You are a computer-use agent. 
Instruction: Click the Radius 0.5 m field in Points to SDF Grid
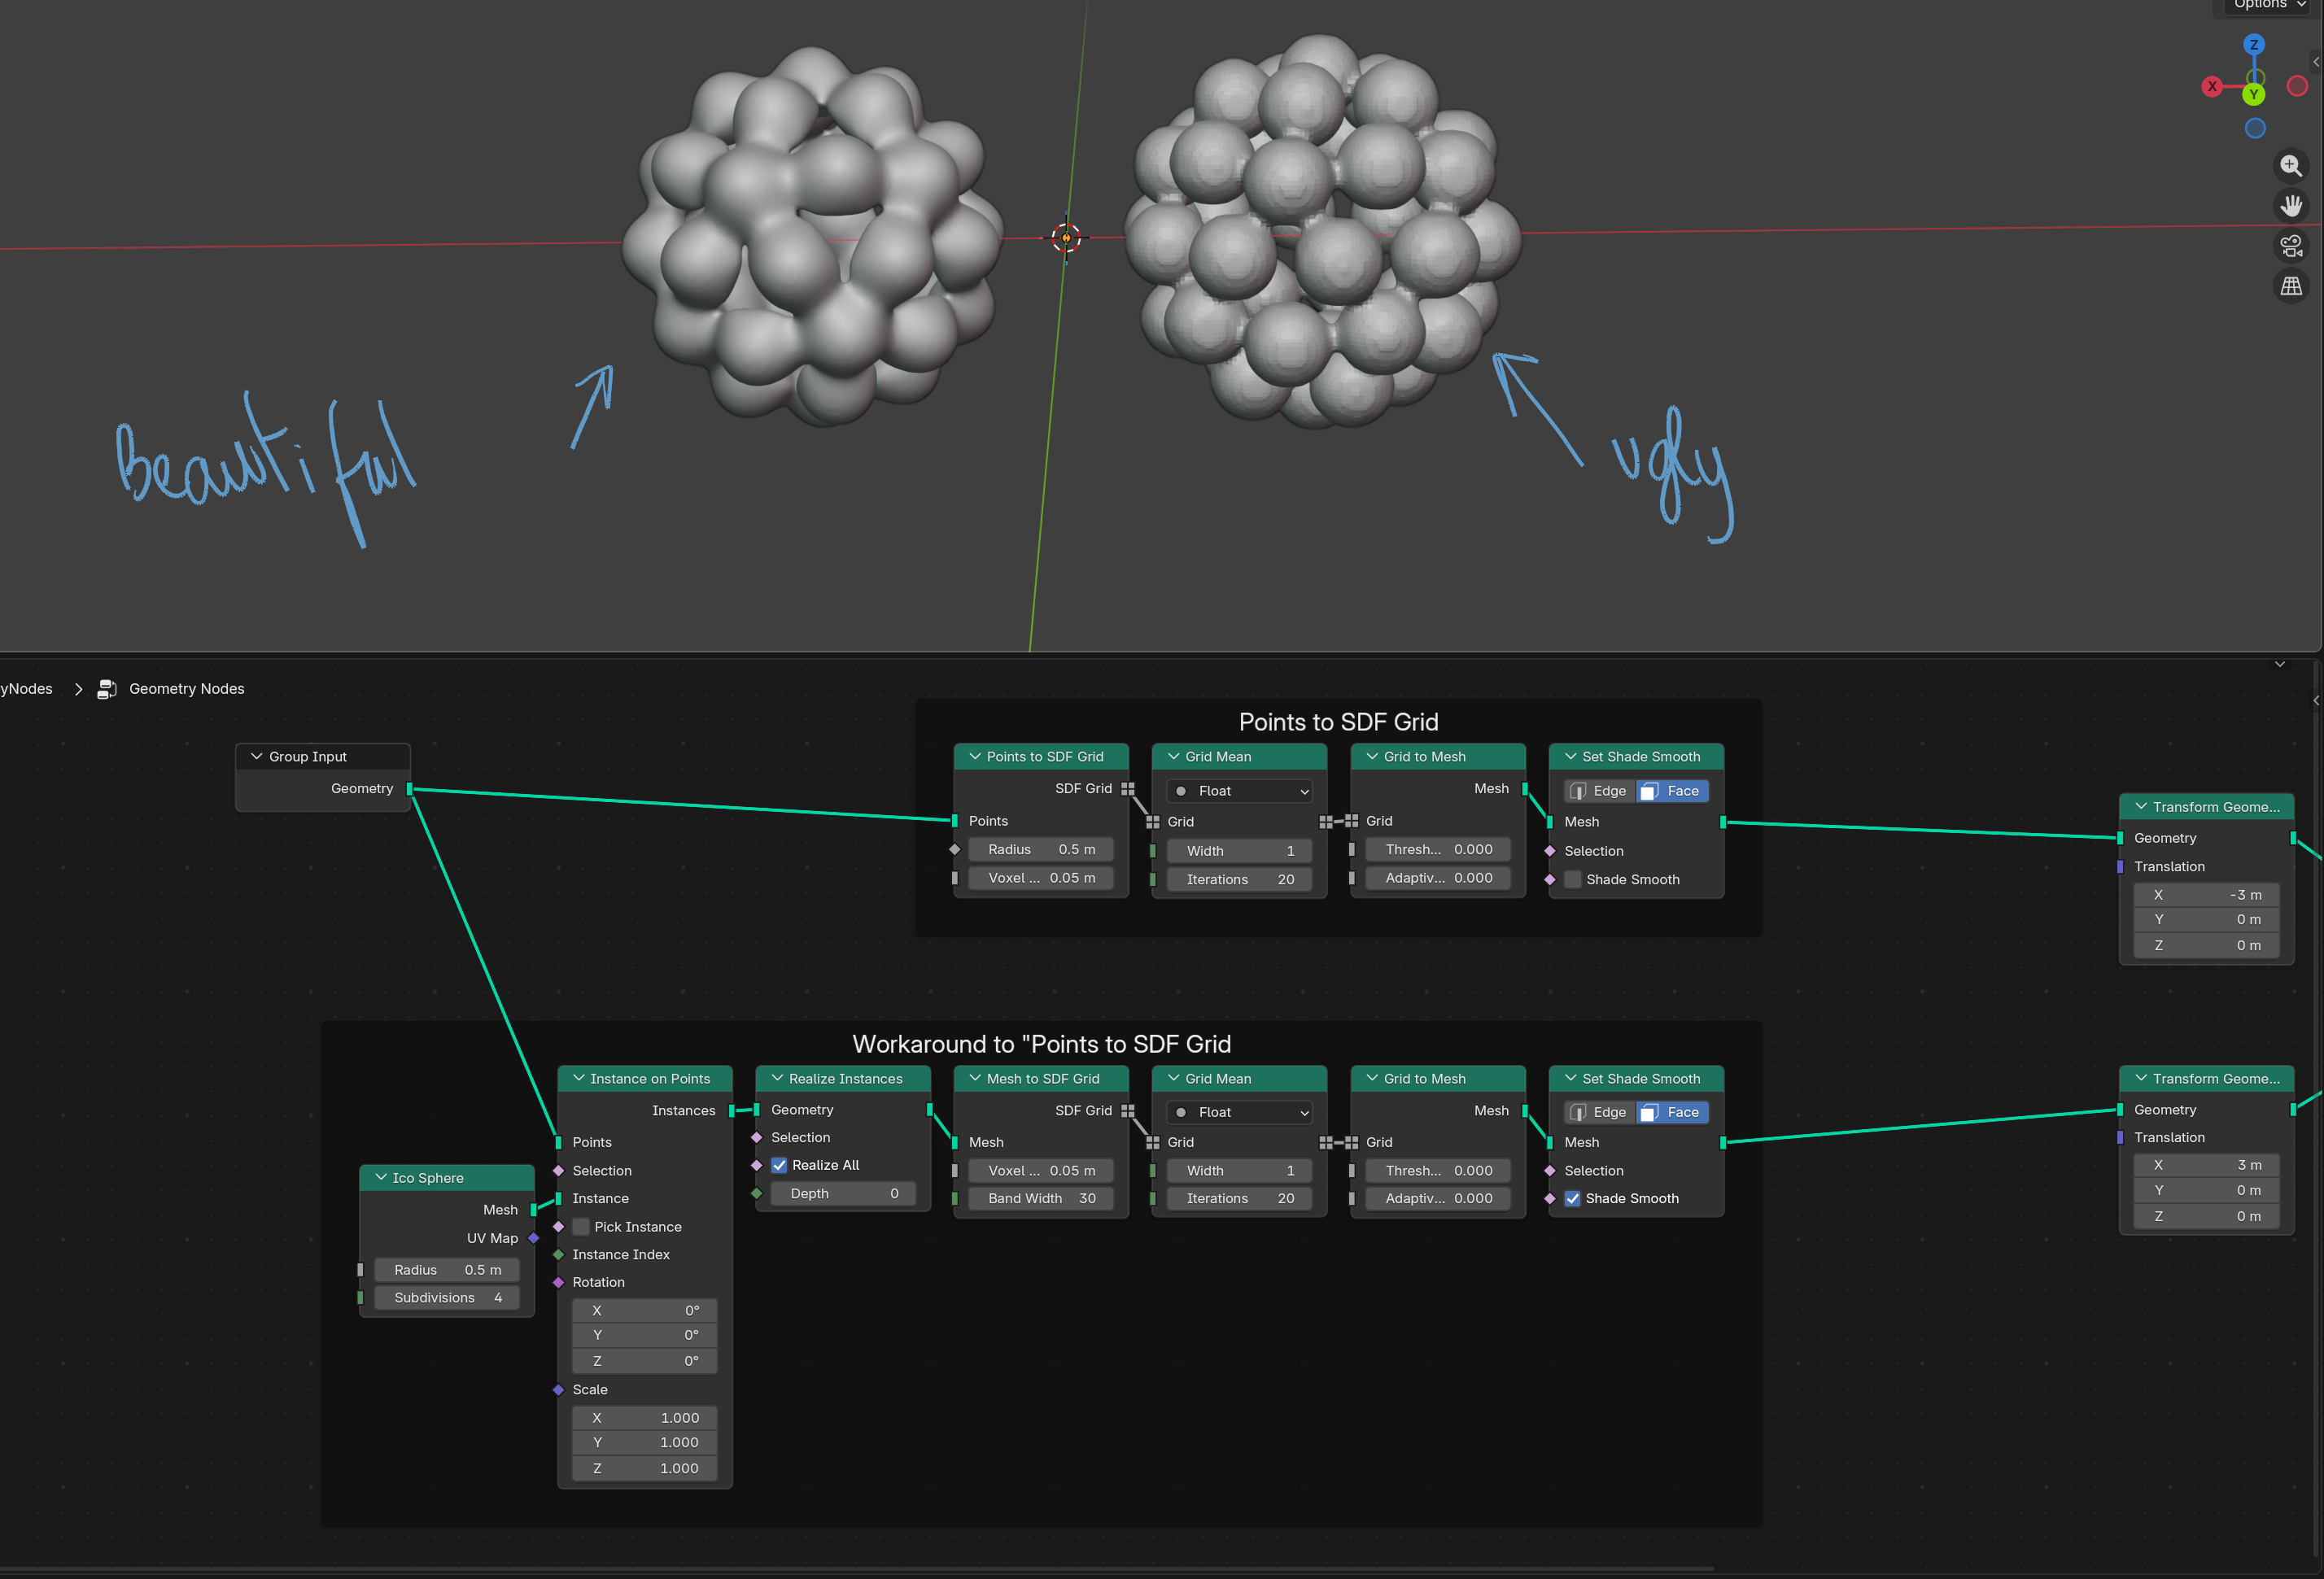point(1041,850)
